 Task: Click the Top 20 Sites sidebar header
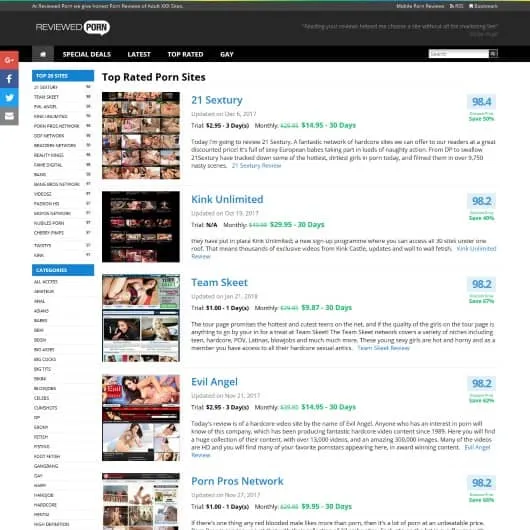coord(63,76)
